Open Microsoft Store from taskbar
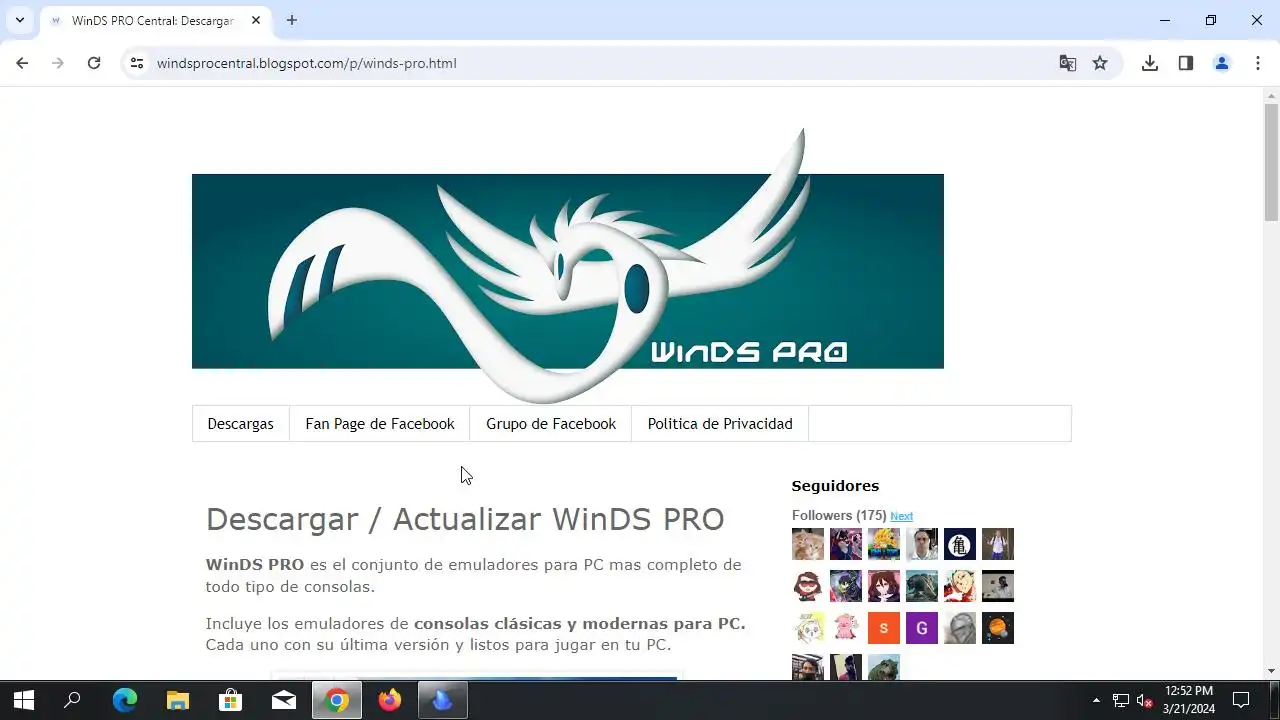Image resolution: width=1280 pixels, height=720 pixels. point(231,700)
